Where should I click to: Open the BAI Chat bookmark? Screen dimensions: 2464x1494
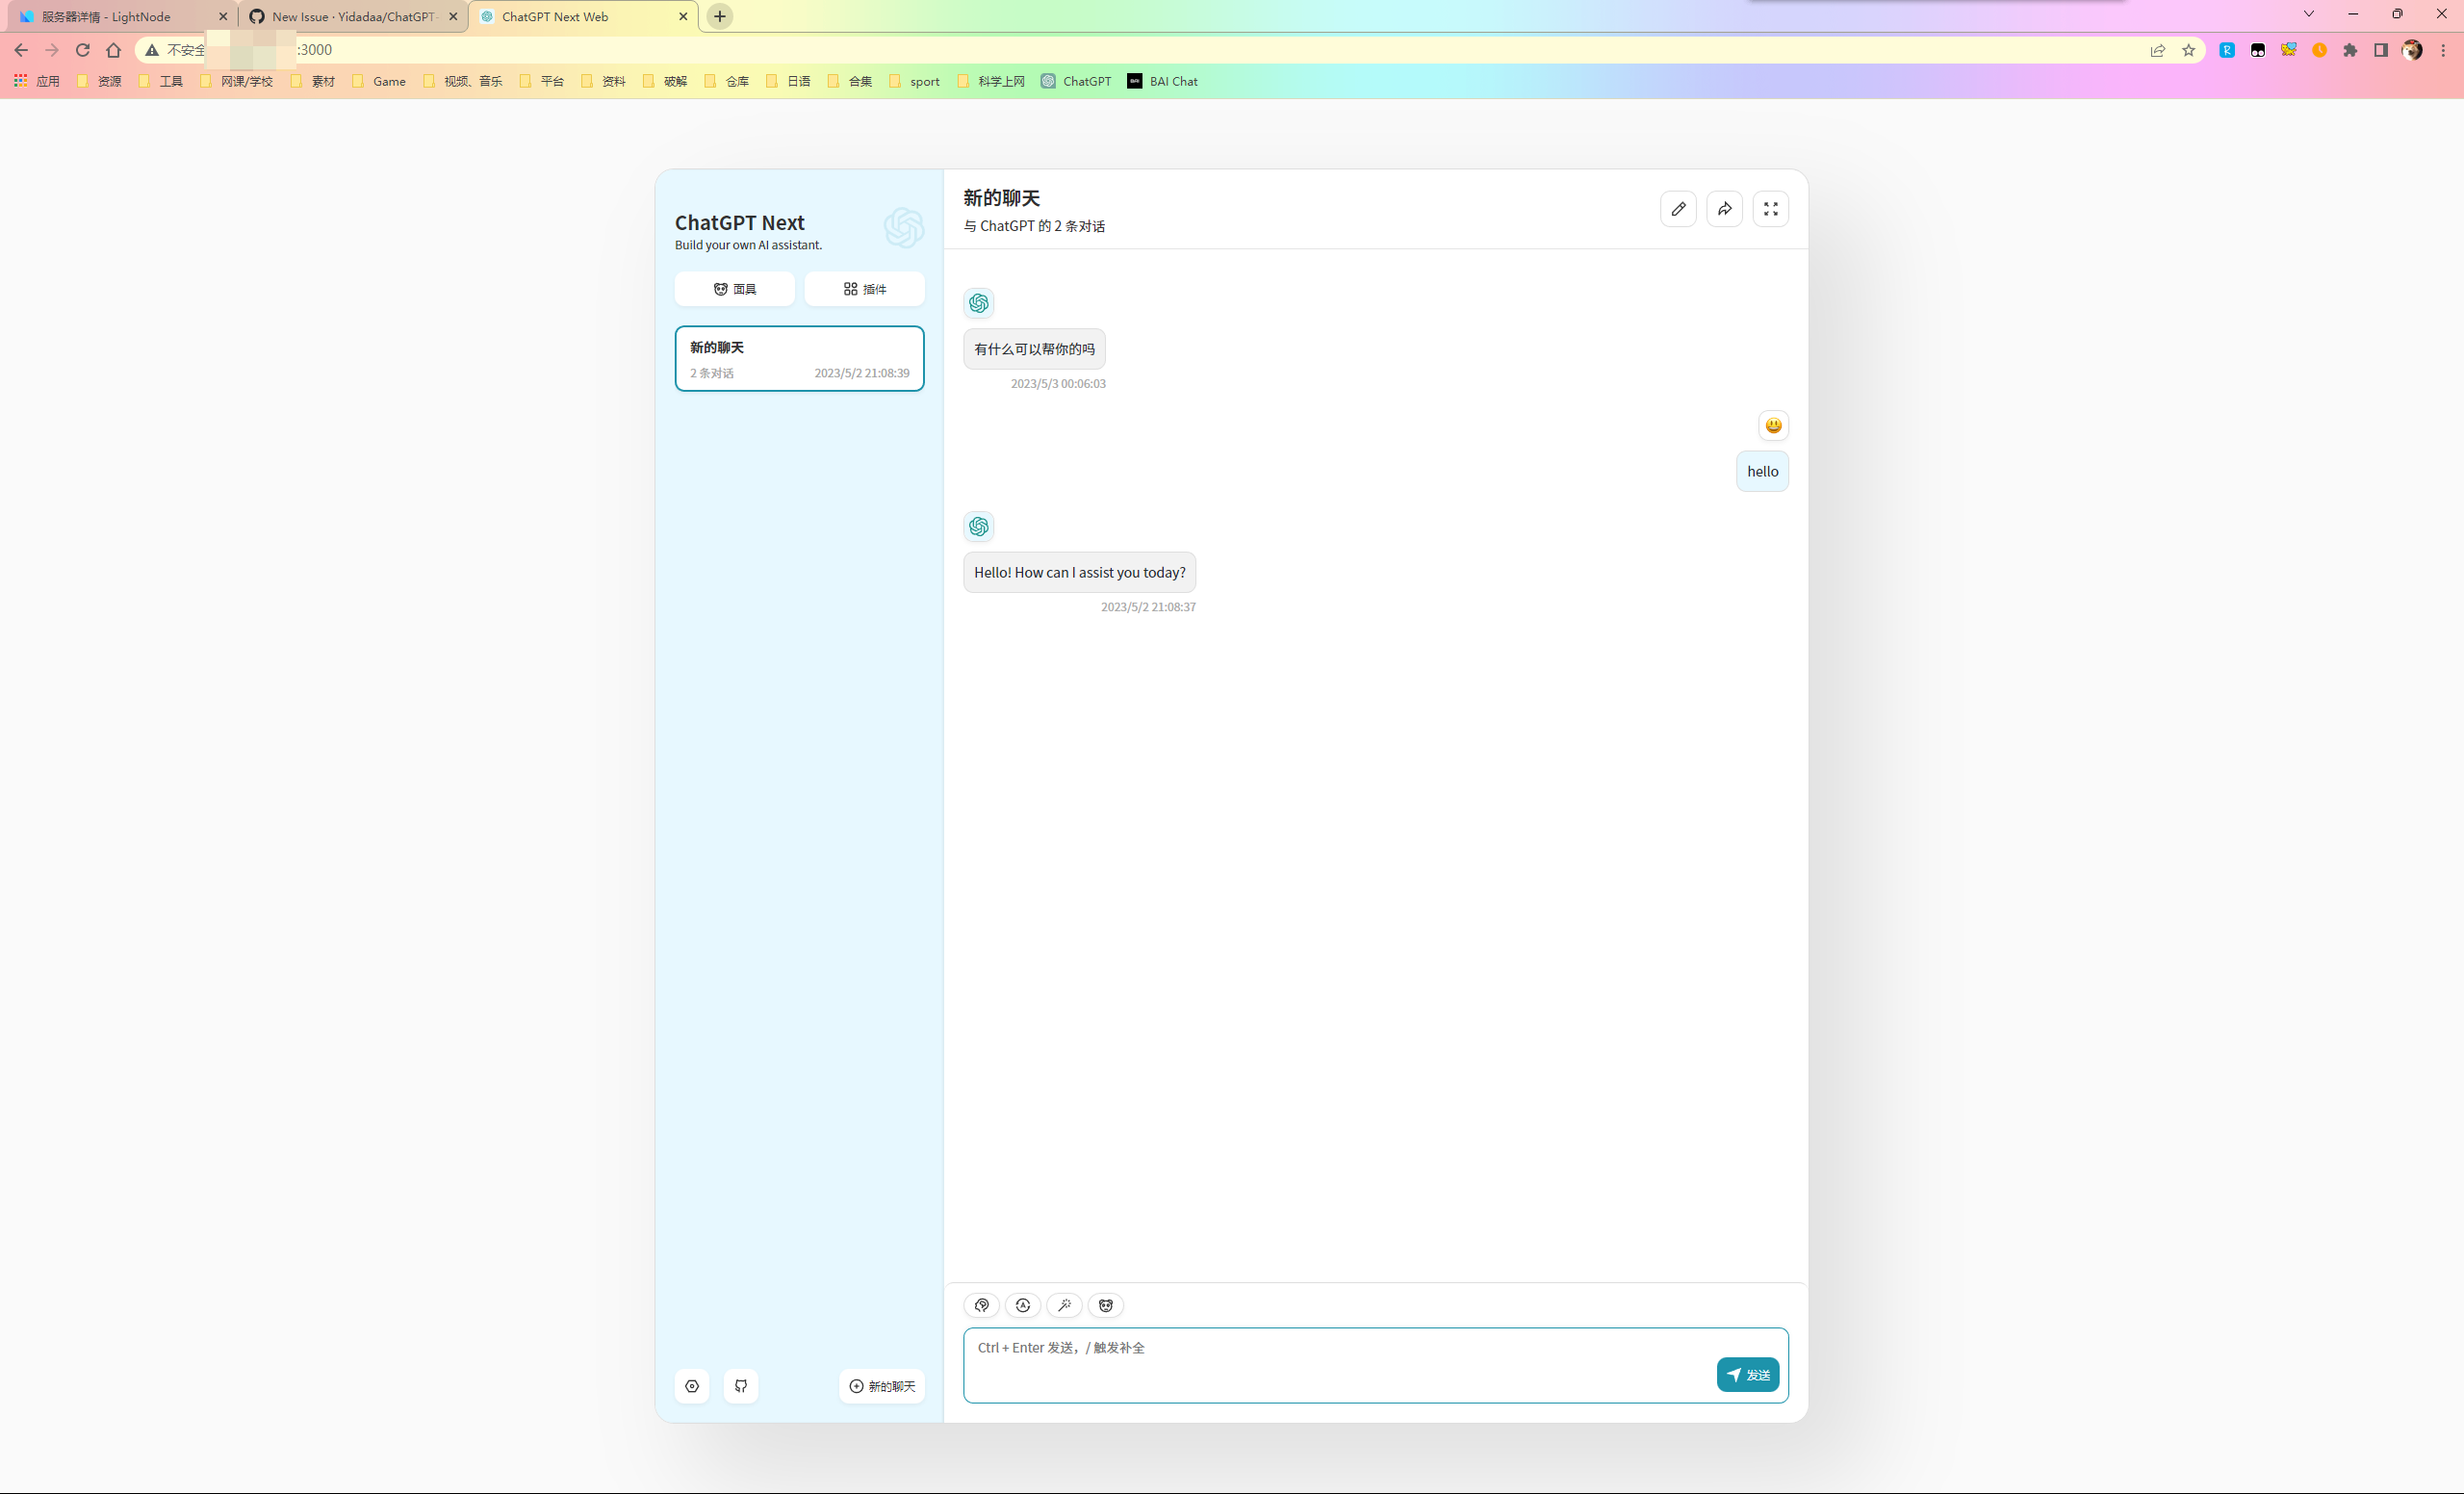[1162, 81]
